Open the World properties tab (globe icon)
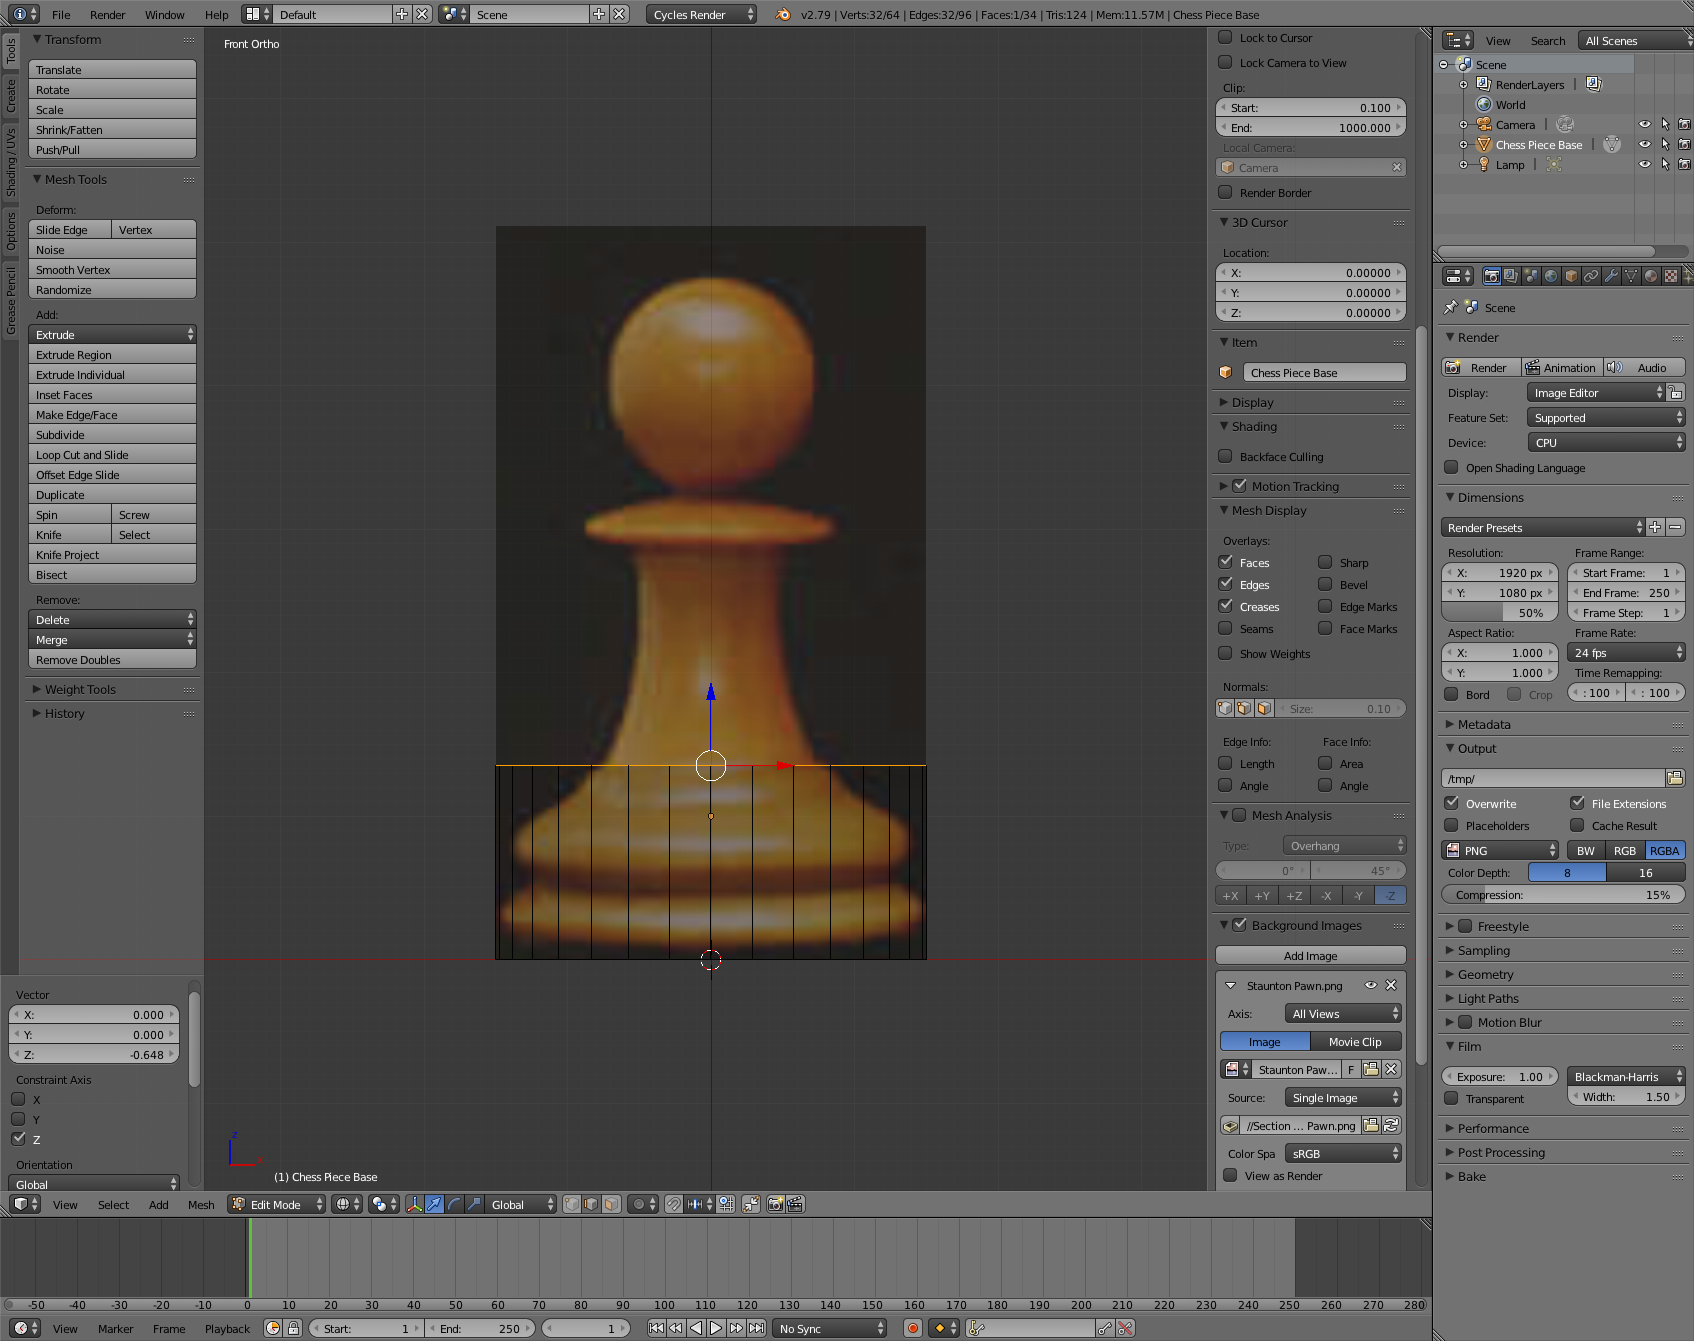The height and width of the screenshot is (1341, 1694). 1551,276
